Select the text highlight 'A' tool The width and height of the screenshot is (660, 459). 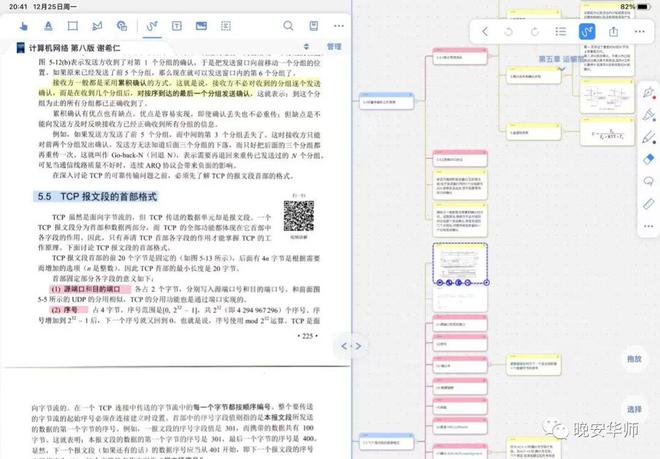point(48,26)
